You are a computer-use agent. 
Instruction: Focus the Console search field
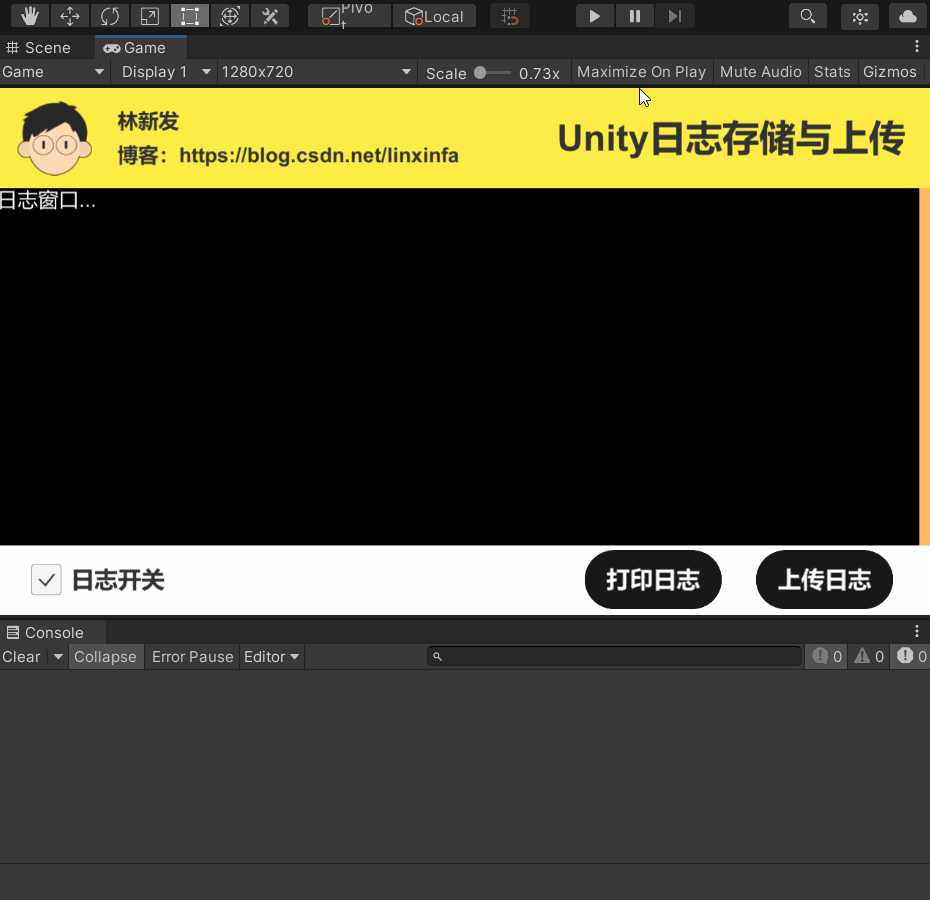[x=614, y=656]
